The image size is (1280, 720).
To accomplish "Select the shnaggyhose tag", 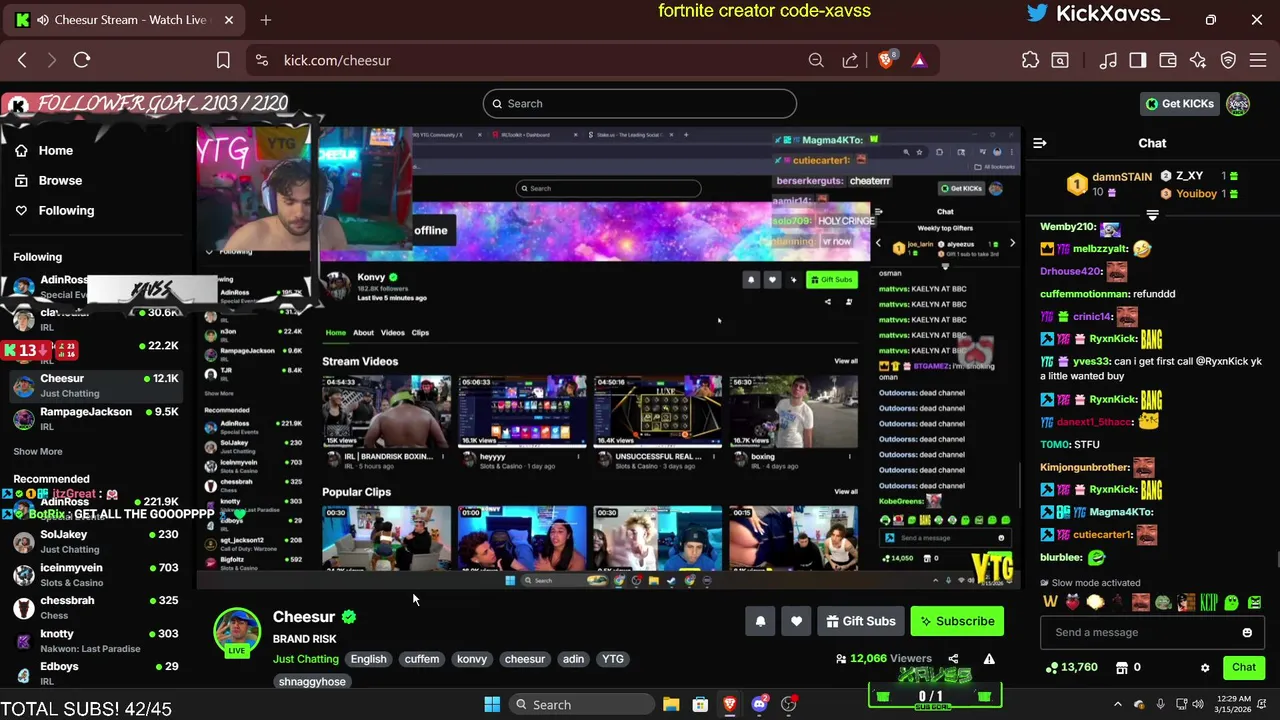I will click(x=312, y=681).
